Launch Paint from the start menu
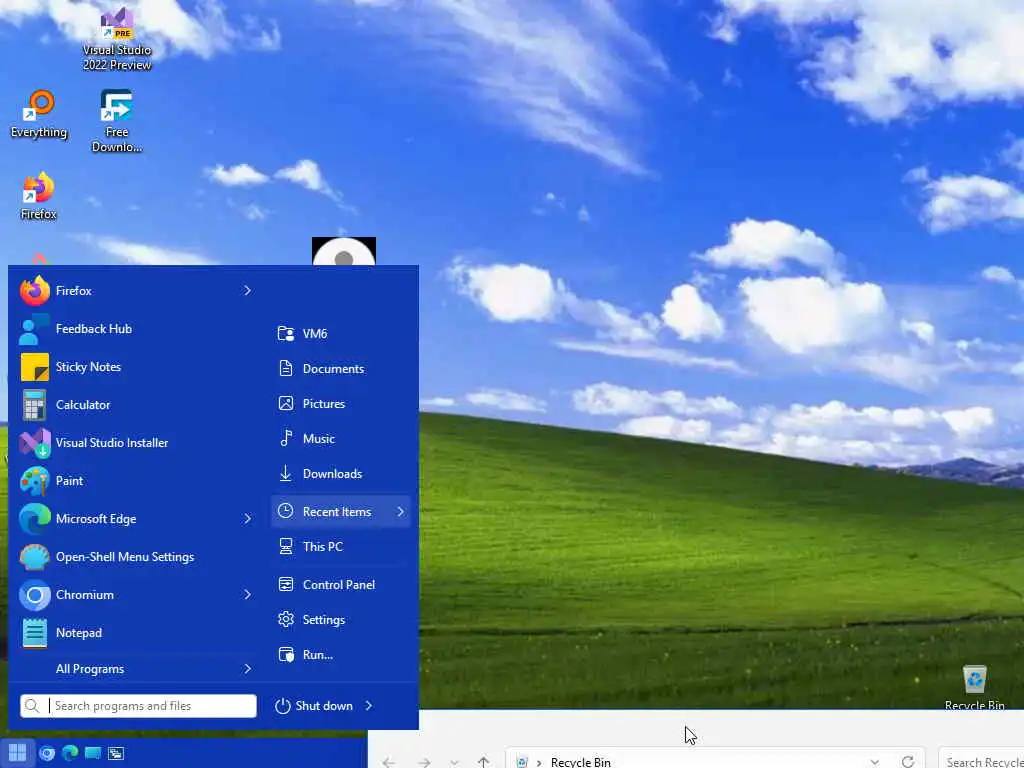Image resolution: width=1024 pixels, height=768 pixels. (136, 480)
